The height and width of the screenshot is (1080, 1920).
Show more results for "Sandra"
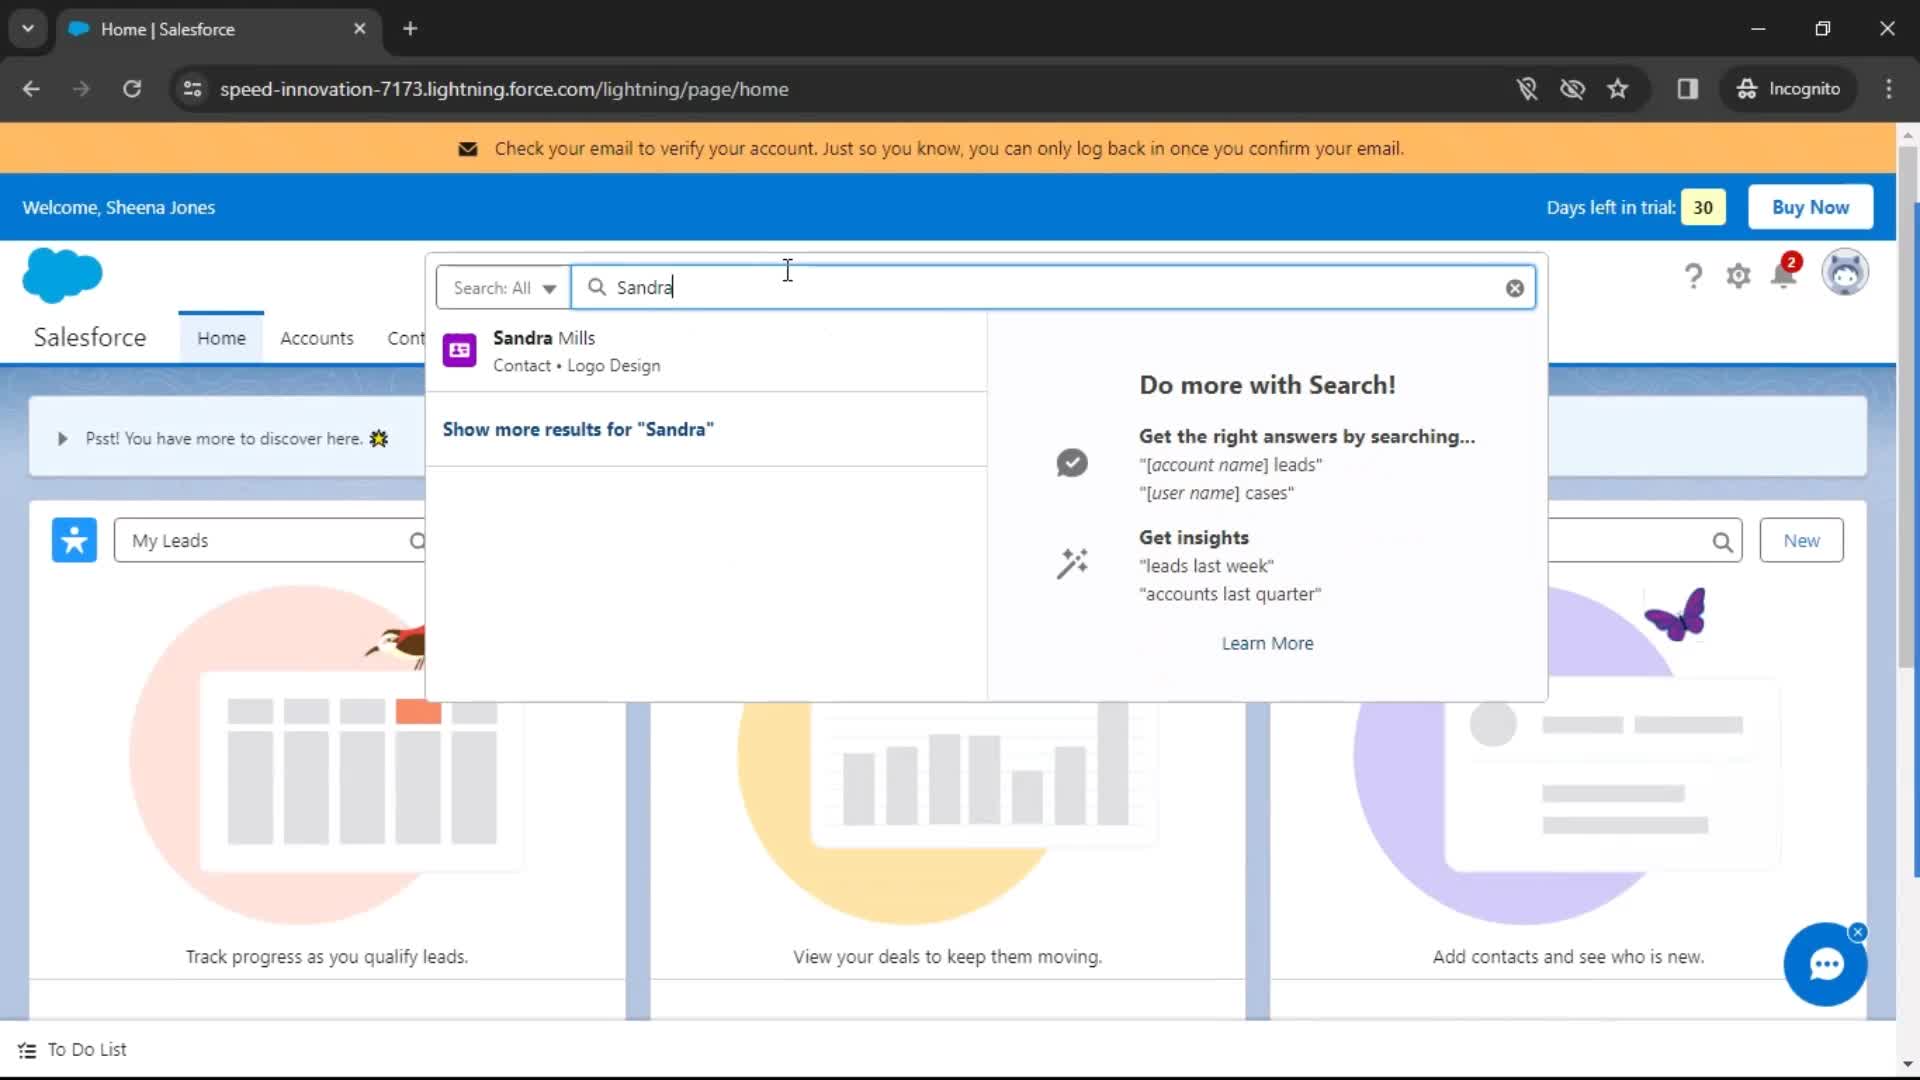point(578,429)
